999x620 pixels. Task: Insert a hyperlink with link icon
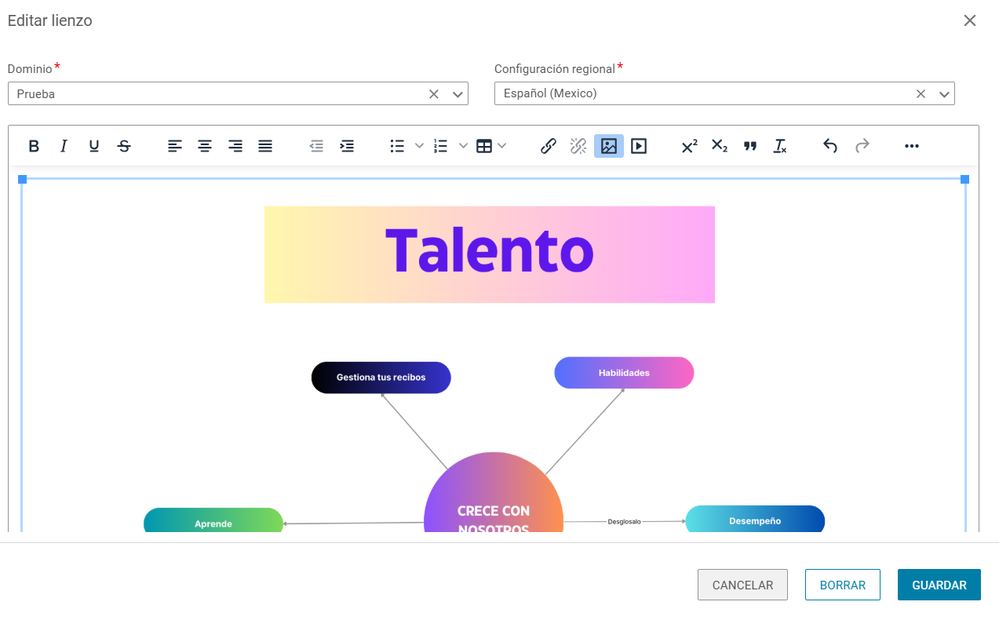click(x=548, y=146)
